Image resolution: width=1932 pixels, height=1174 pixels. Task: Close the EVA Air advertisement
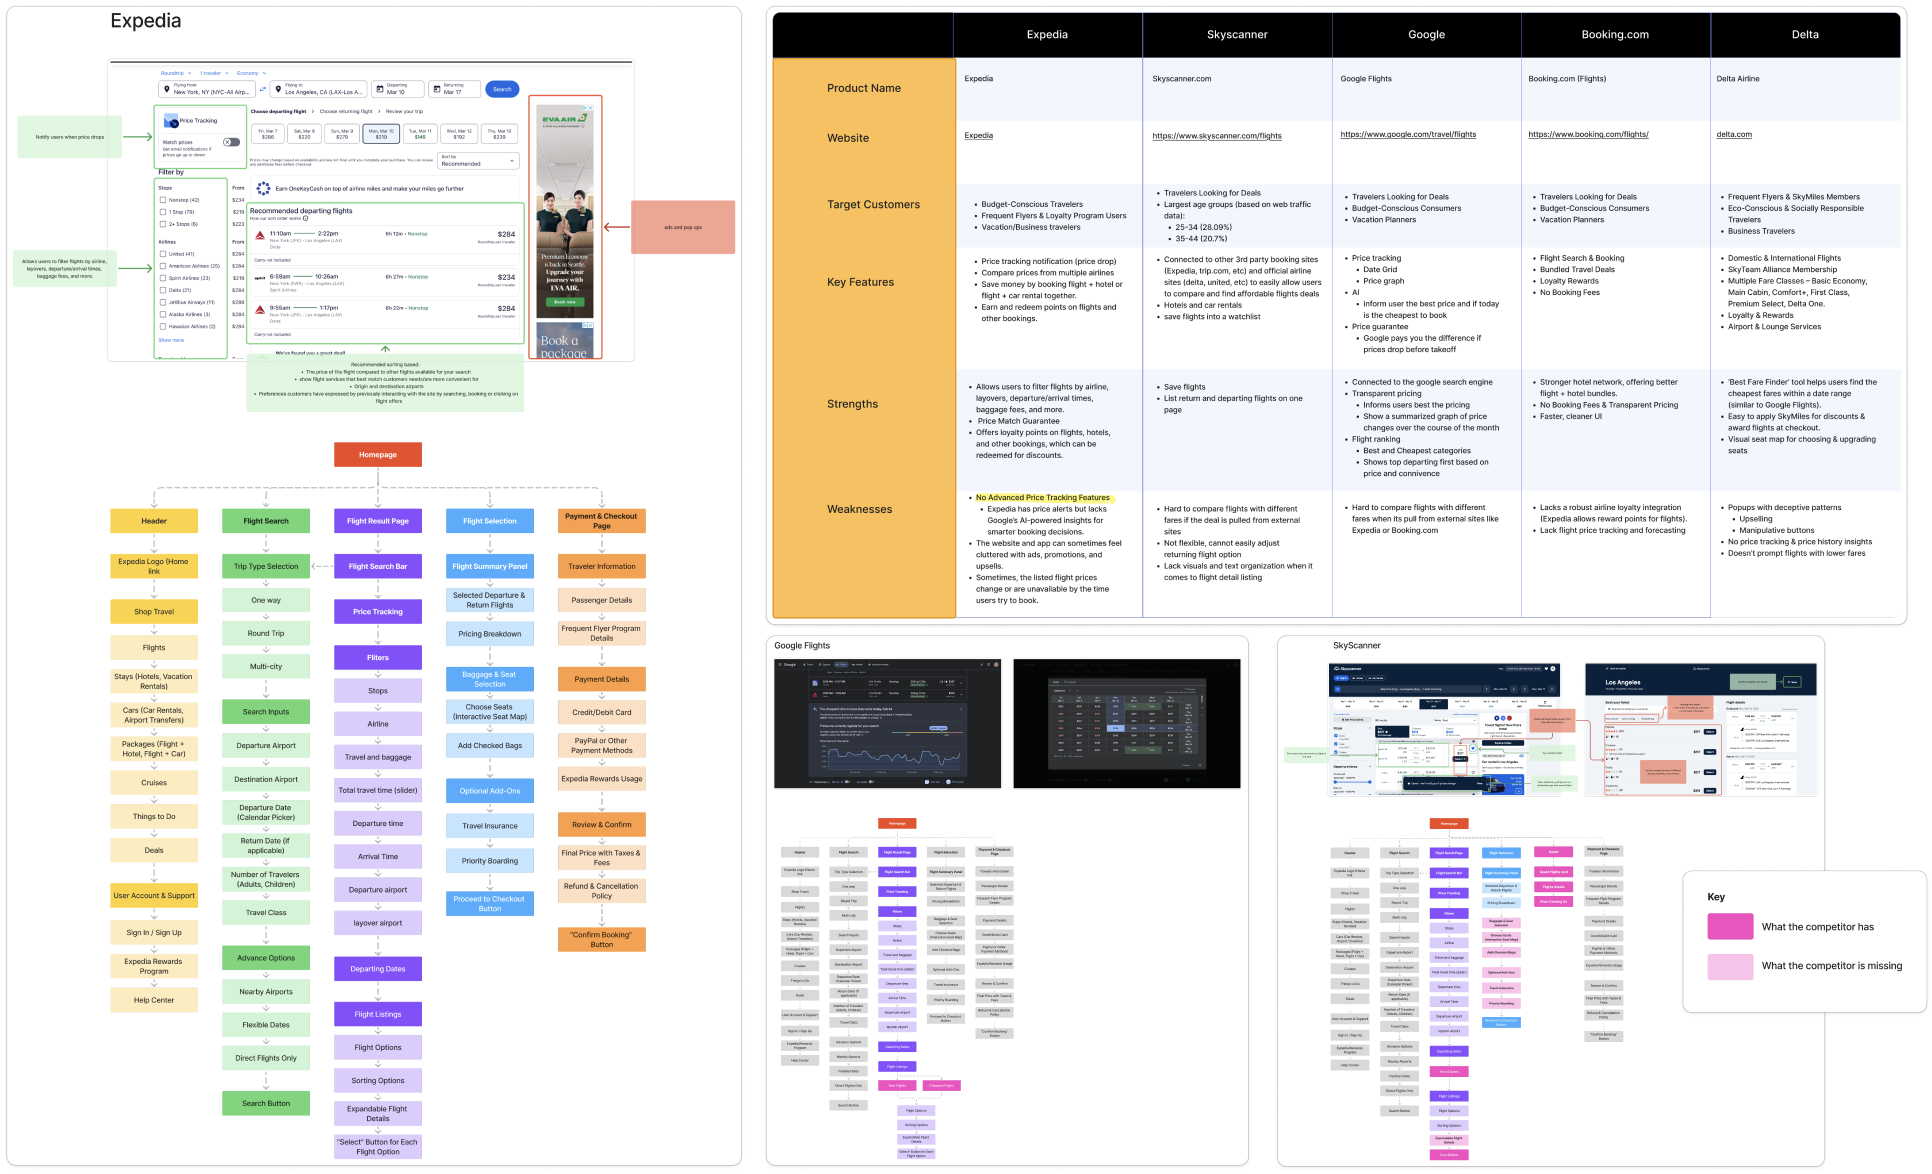(589, 108)
